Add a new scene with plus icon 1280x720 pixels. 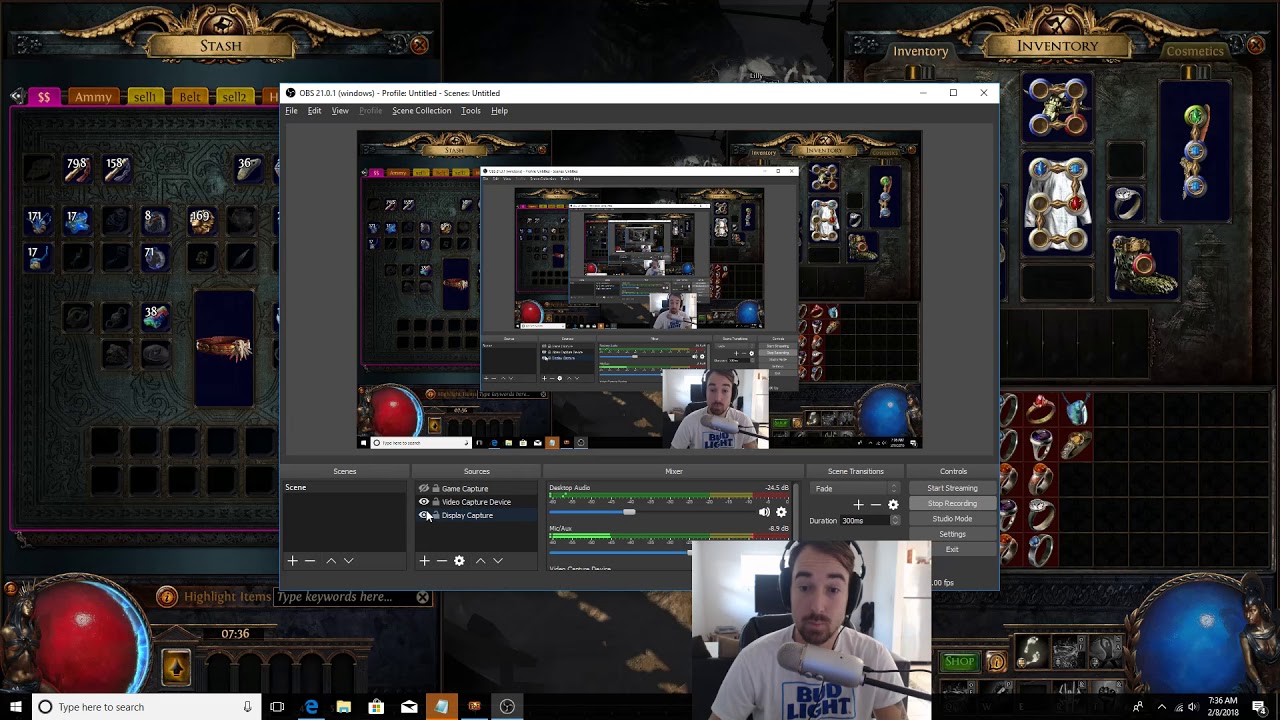point(292,561)
